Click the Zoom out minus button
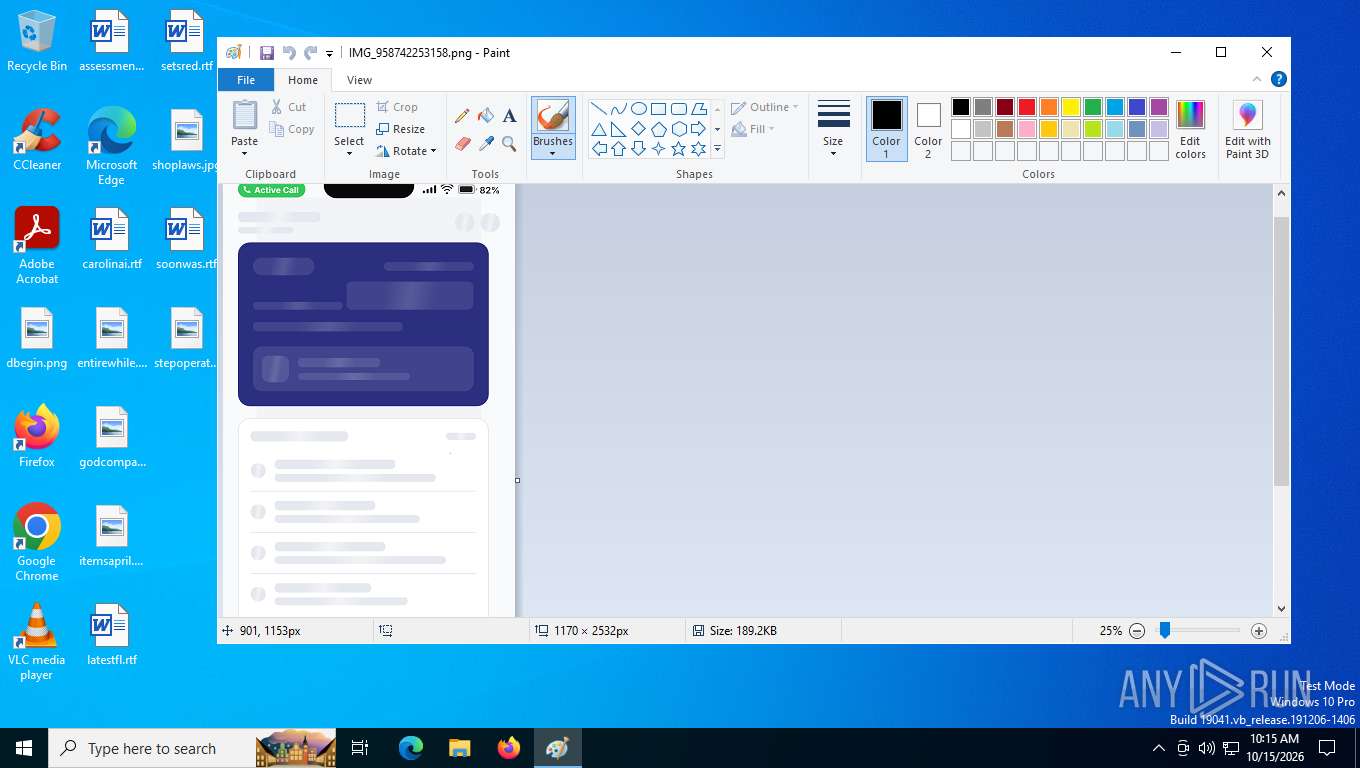Image resolution: width=1360 pixels, height=768 pixels. click(x=1137, y=631)
